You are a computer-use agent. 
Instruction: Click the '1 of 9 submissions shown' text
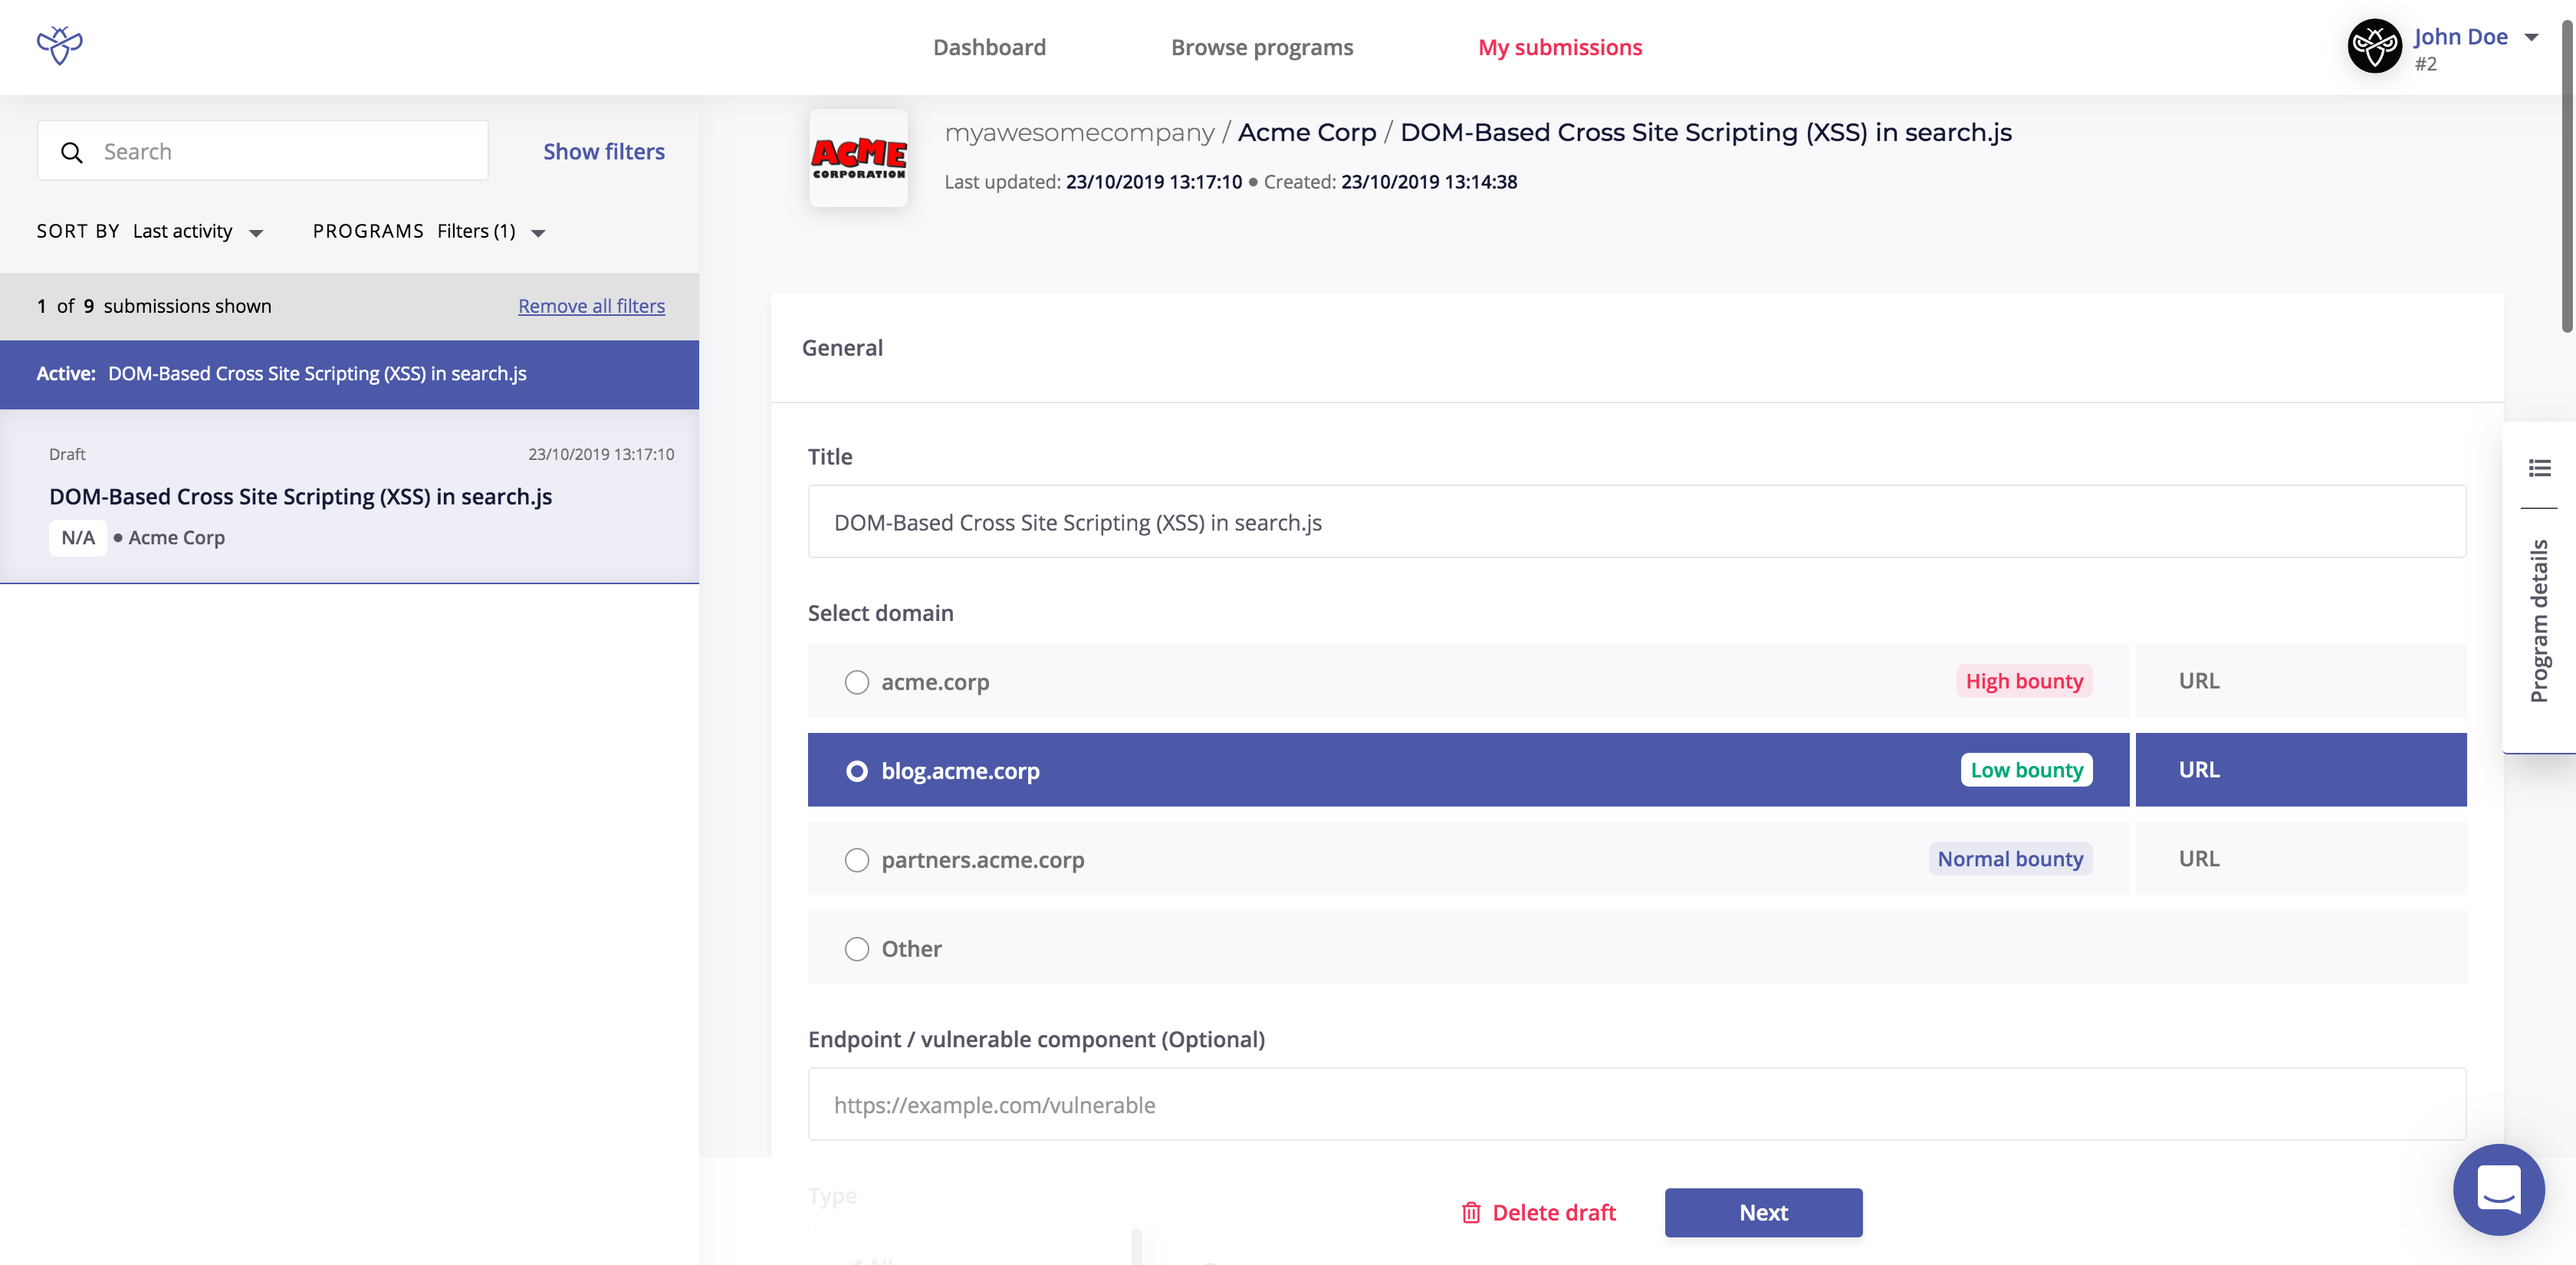[154, 306]
